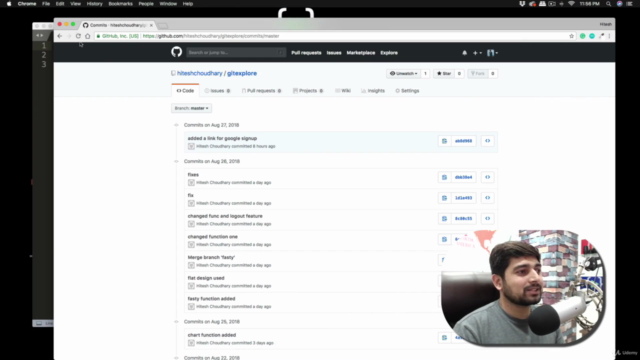Open "Merge branch 'fasty'" commit
The width and height of the screenshot is (640, 360).
click(x=211, y=258)
